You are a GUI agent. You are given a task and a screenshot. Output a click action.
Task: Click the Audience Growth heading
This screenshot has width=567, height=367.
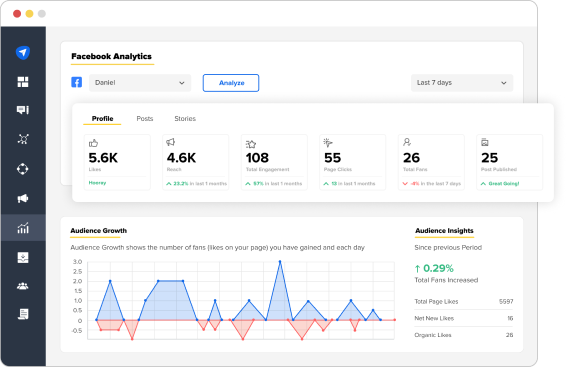click(98, 231)
